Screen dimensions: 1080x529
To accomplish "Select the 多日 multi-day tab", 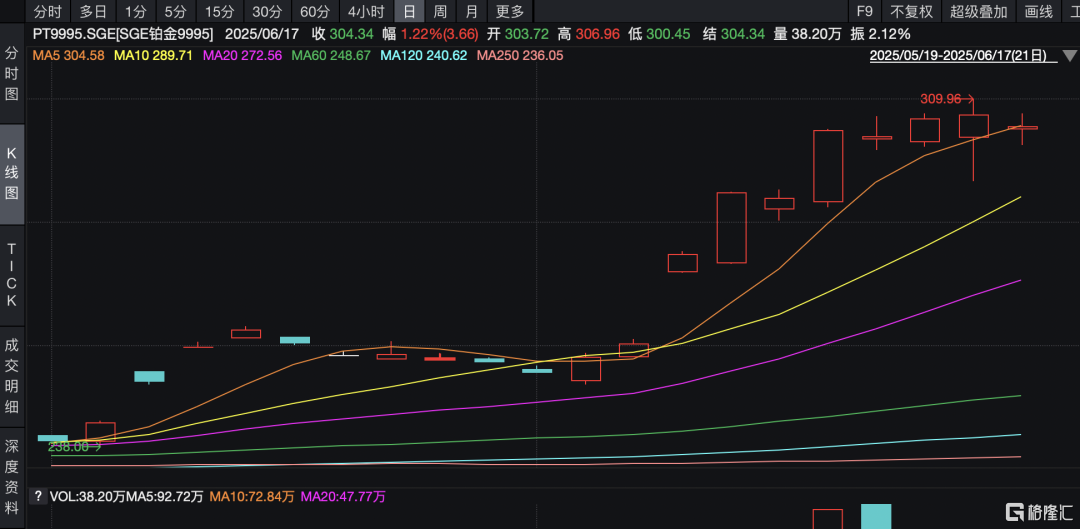I will tap(93, 11).
